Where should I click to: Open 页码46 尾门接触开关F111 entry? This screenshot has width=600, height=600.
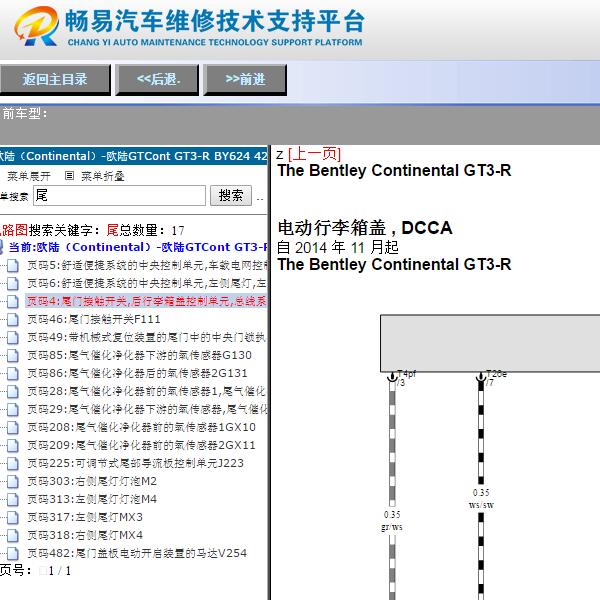coord(94,319)
